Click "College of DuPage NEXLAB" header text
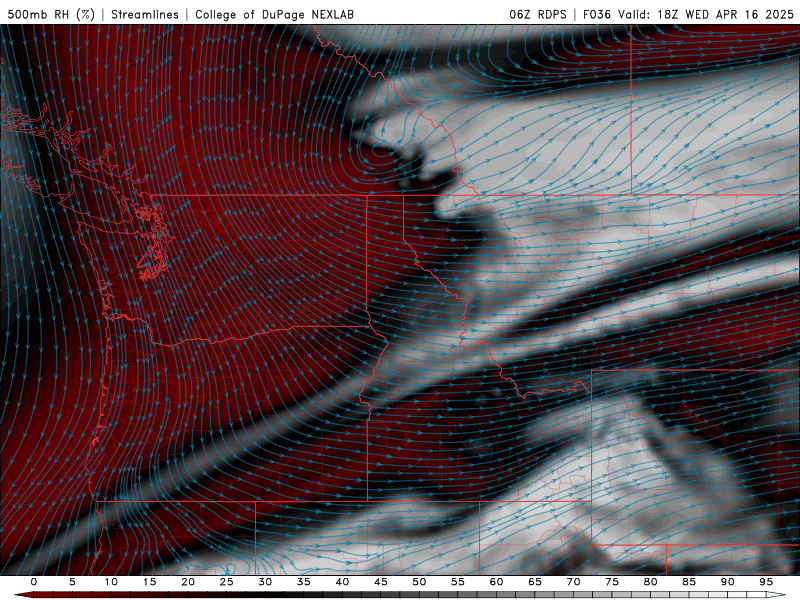This screenshot has height=600, width=800. (x=274, y=14)
